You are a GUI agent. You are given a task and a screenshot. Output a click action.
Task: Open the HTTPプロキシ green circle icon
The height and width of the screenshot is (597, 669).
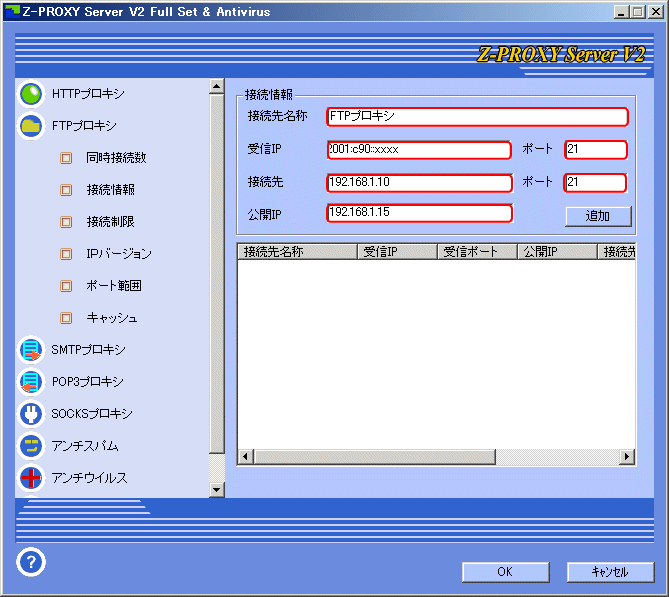(31, 94)
